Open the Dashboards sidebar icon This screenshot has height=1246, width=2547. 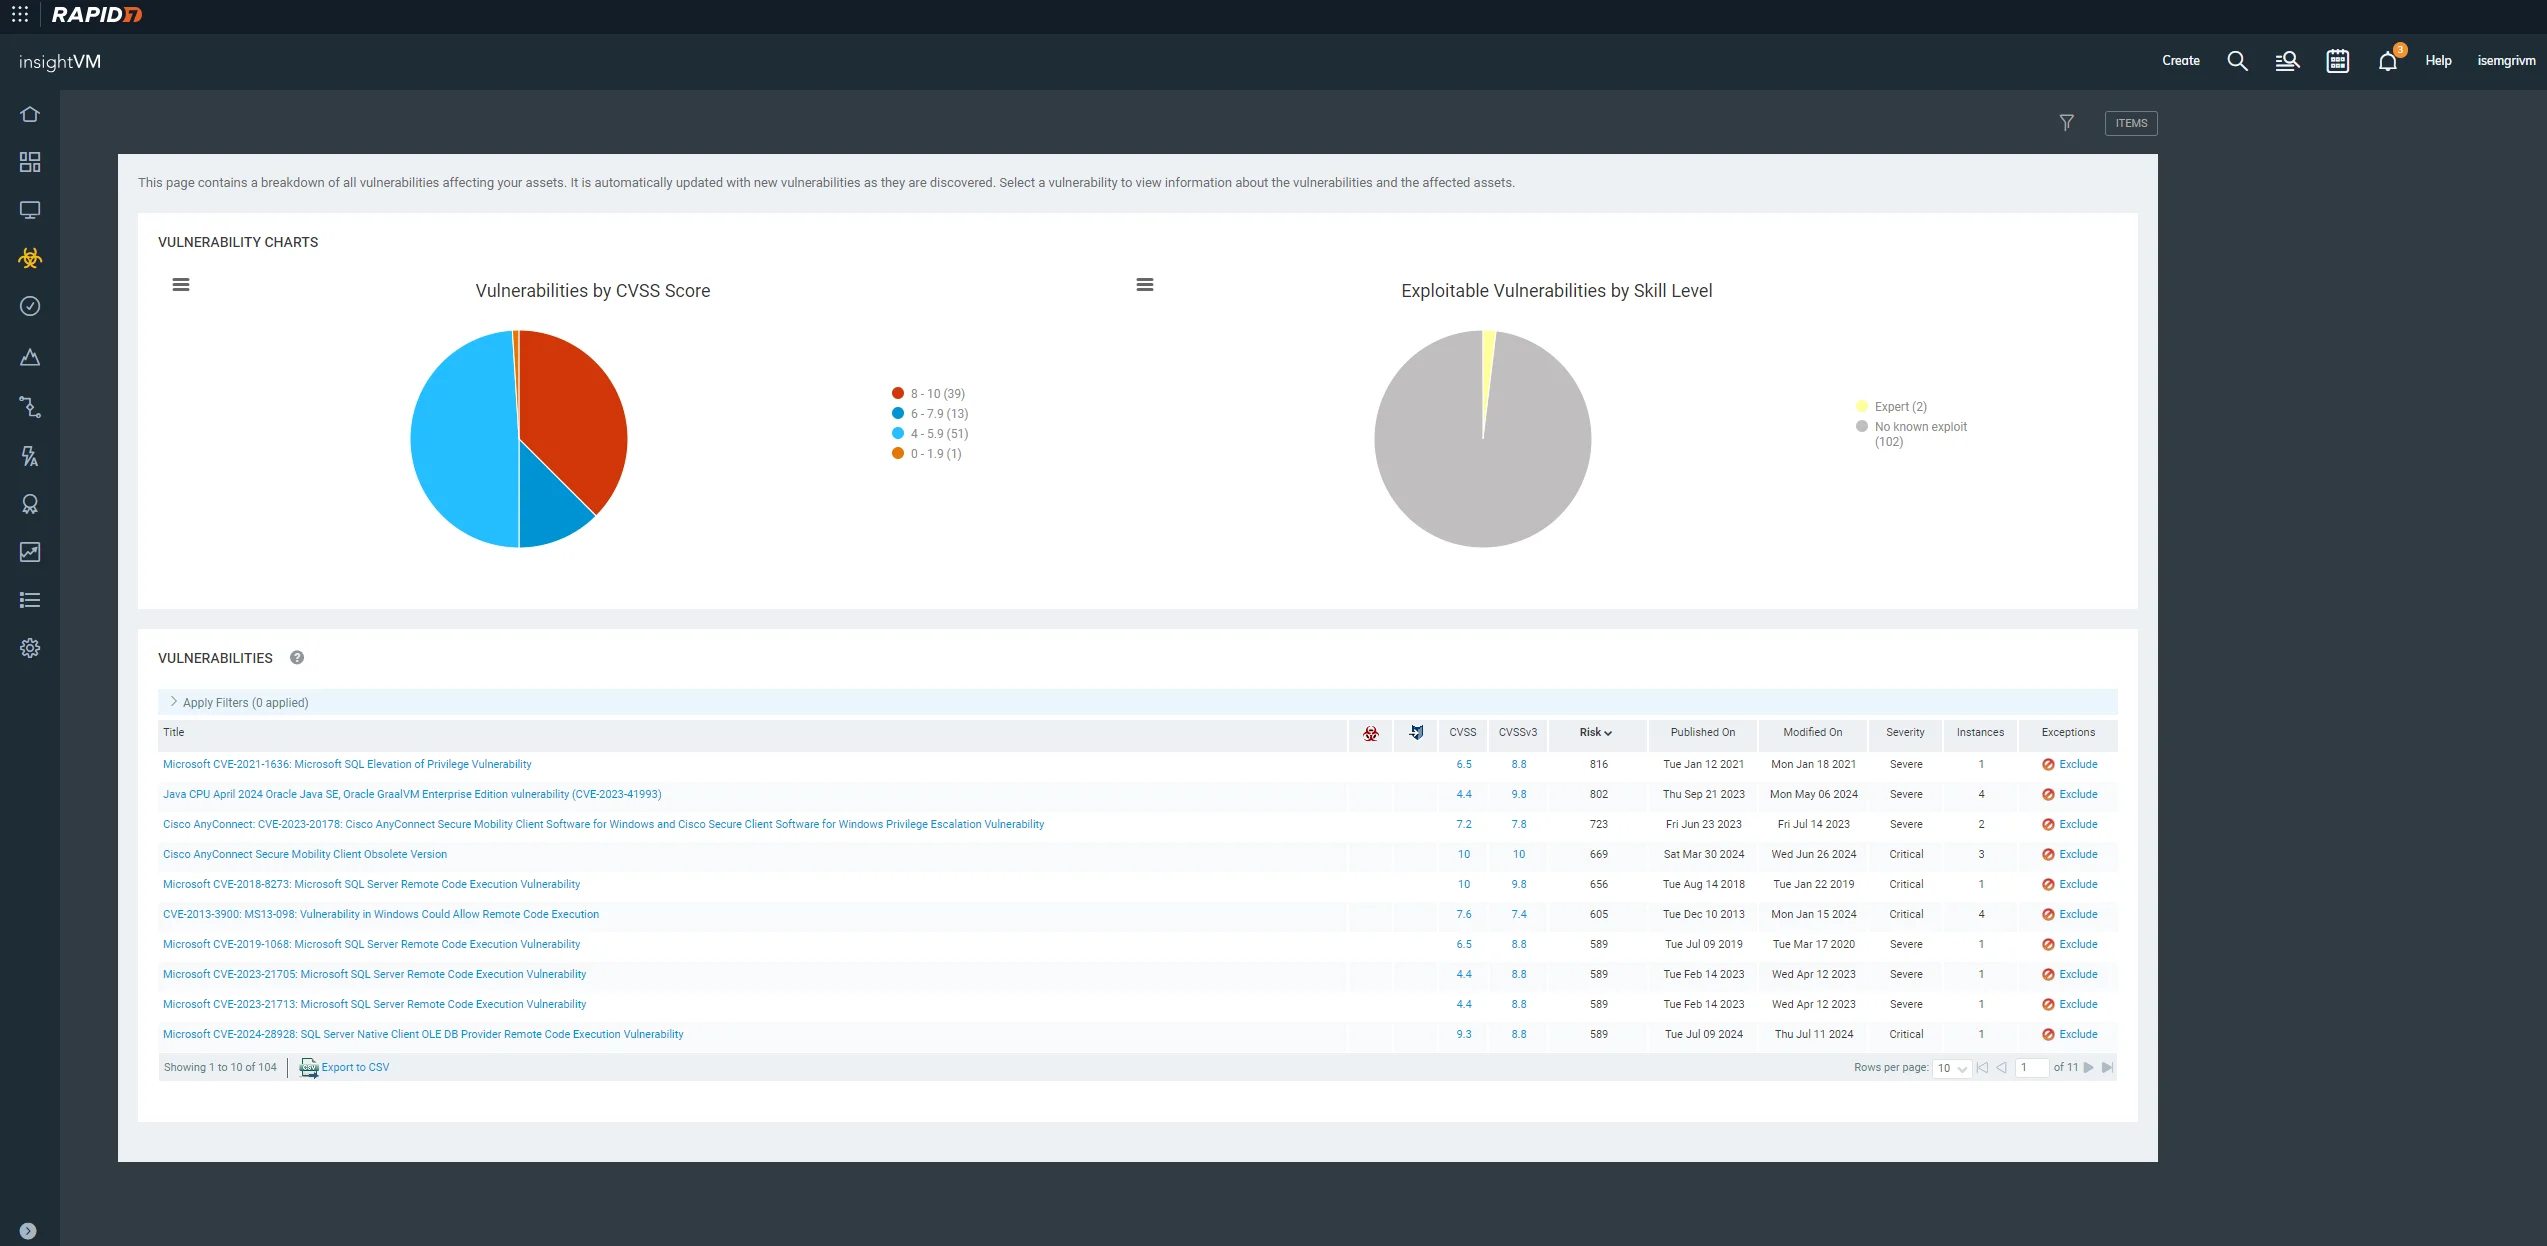pos(30,162)
